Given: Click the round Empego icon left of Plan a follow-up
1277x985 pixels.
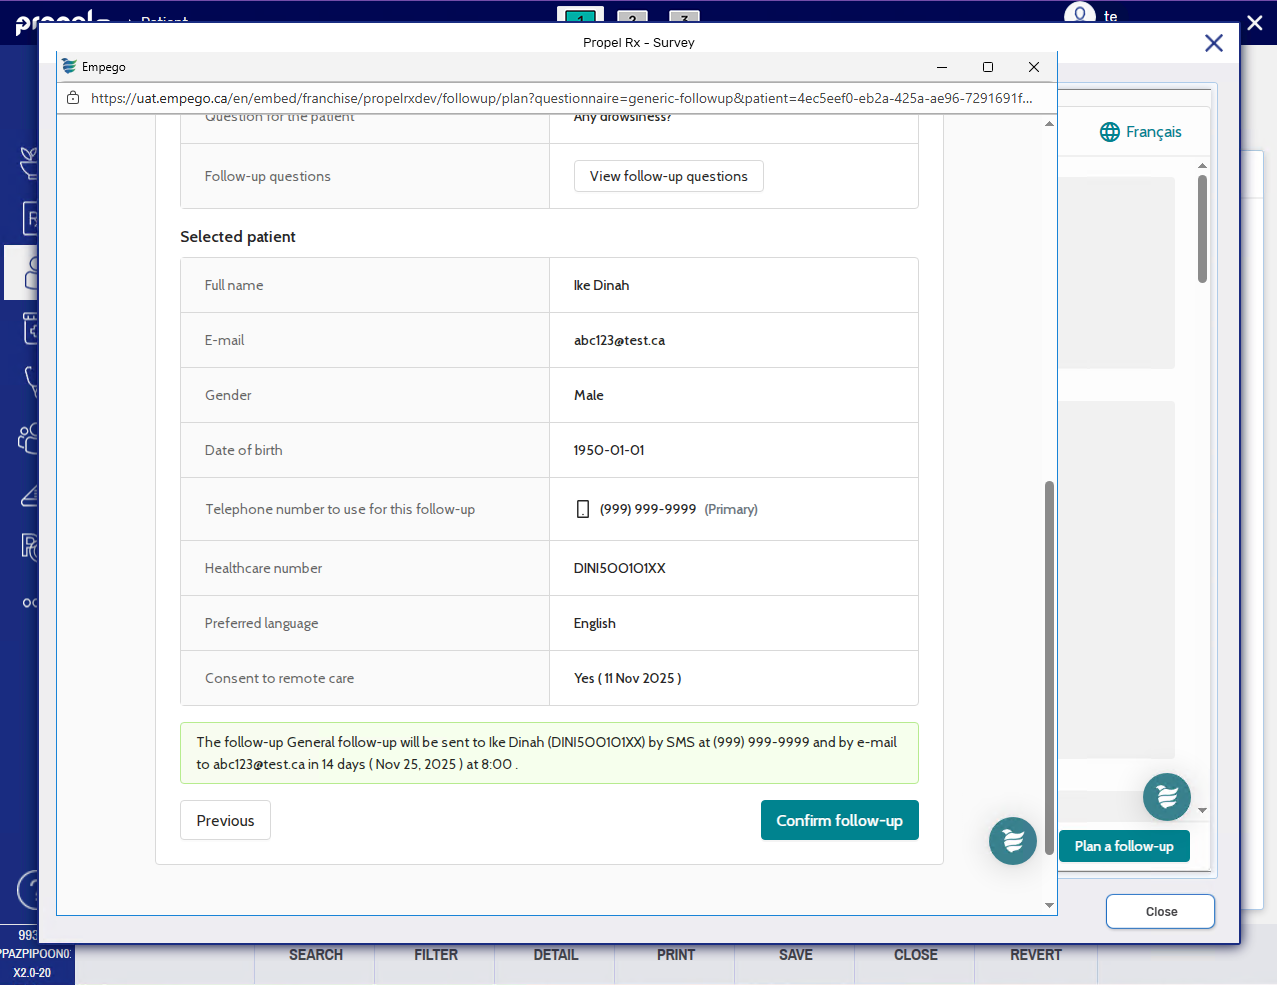Looking at the screenshot, I should 1012,840.
